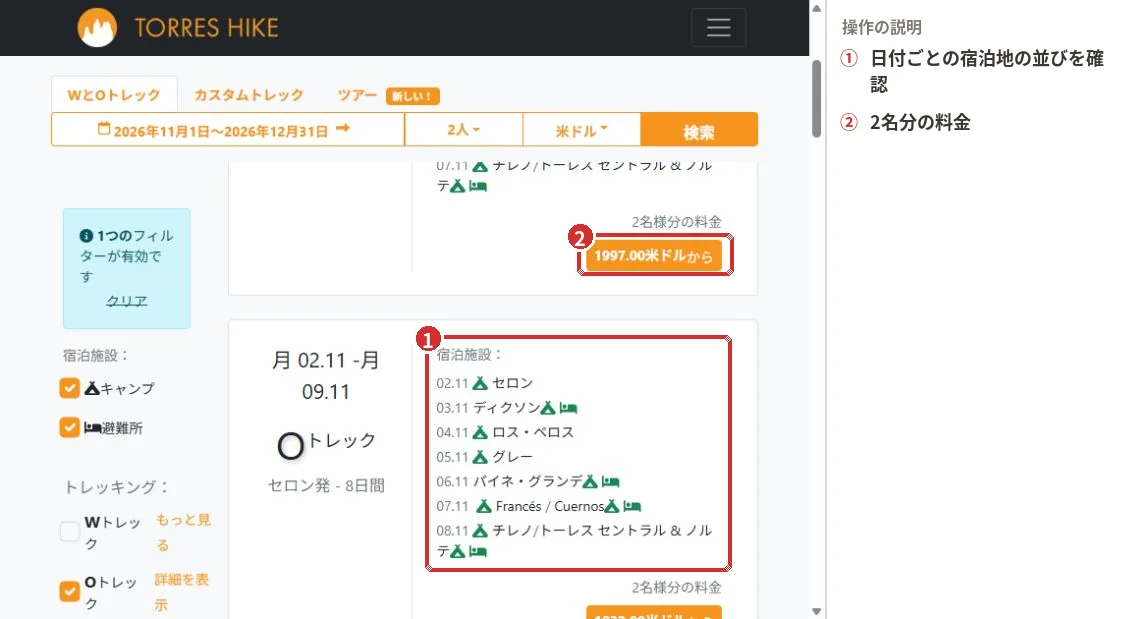Click bed icon on 06.11 パイネ・グランデ row
Viewport: 1124px width, 619px height.
[x=611, y=481]
